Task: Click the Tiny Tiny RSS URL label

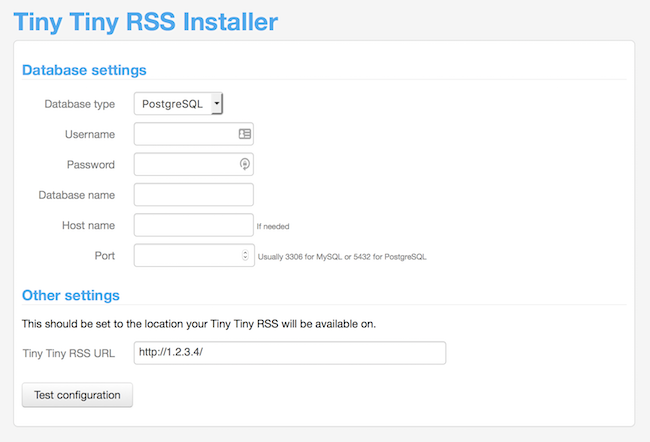Action: point(68,353)
